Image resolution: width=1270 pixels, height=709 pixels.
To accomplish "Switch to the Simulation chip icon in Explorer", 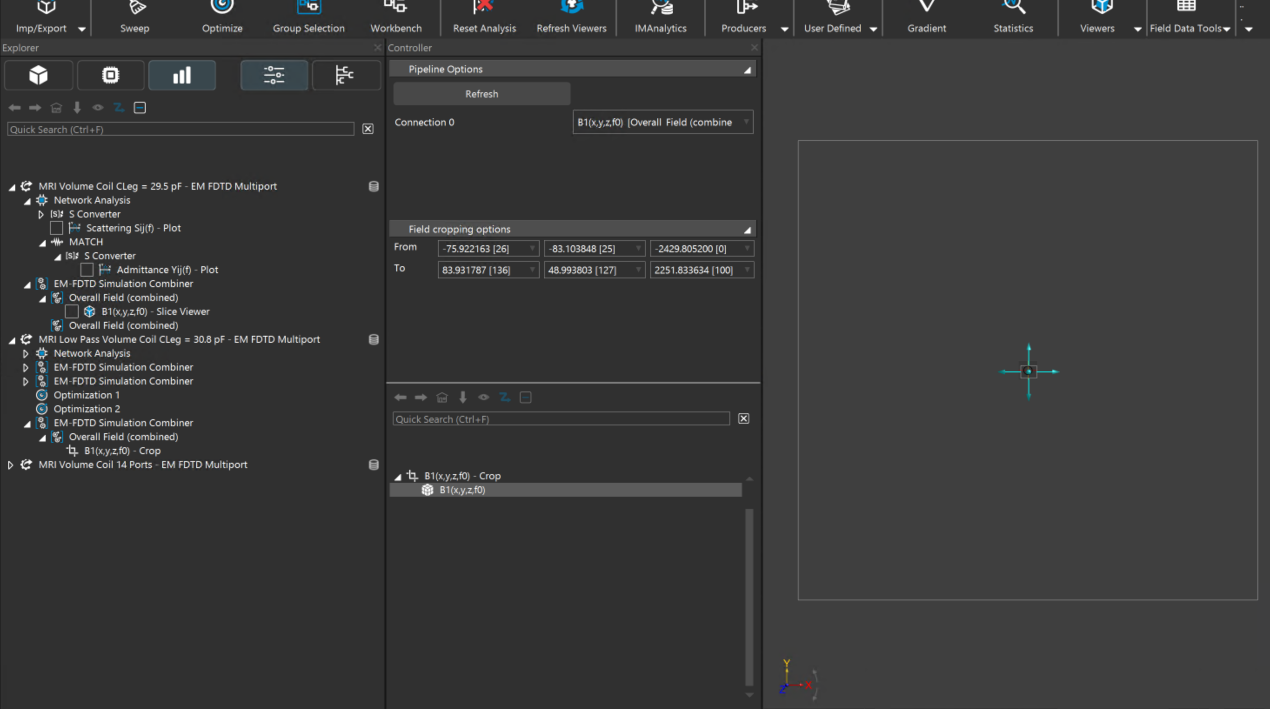I will click(110, 75).
